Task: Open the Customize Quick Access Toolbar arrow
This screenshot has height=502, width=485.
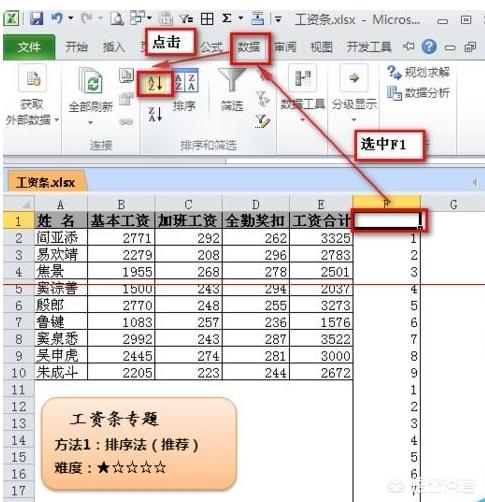Action: (278, 19)
